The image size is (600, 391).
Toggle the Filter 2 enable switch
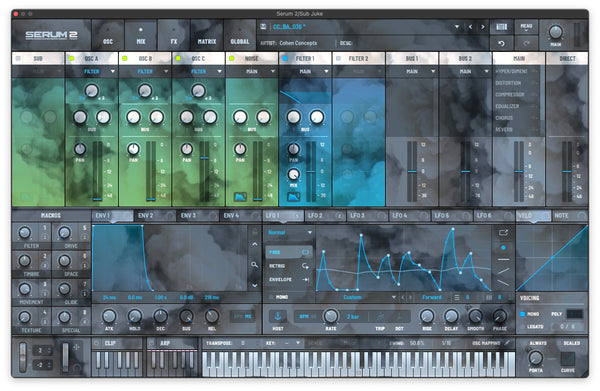[338, 58]
